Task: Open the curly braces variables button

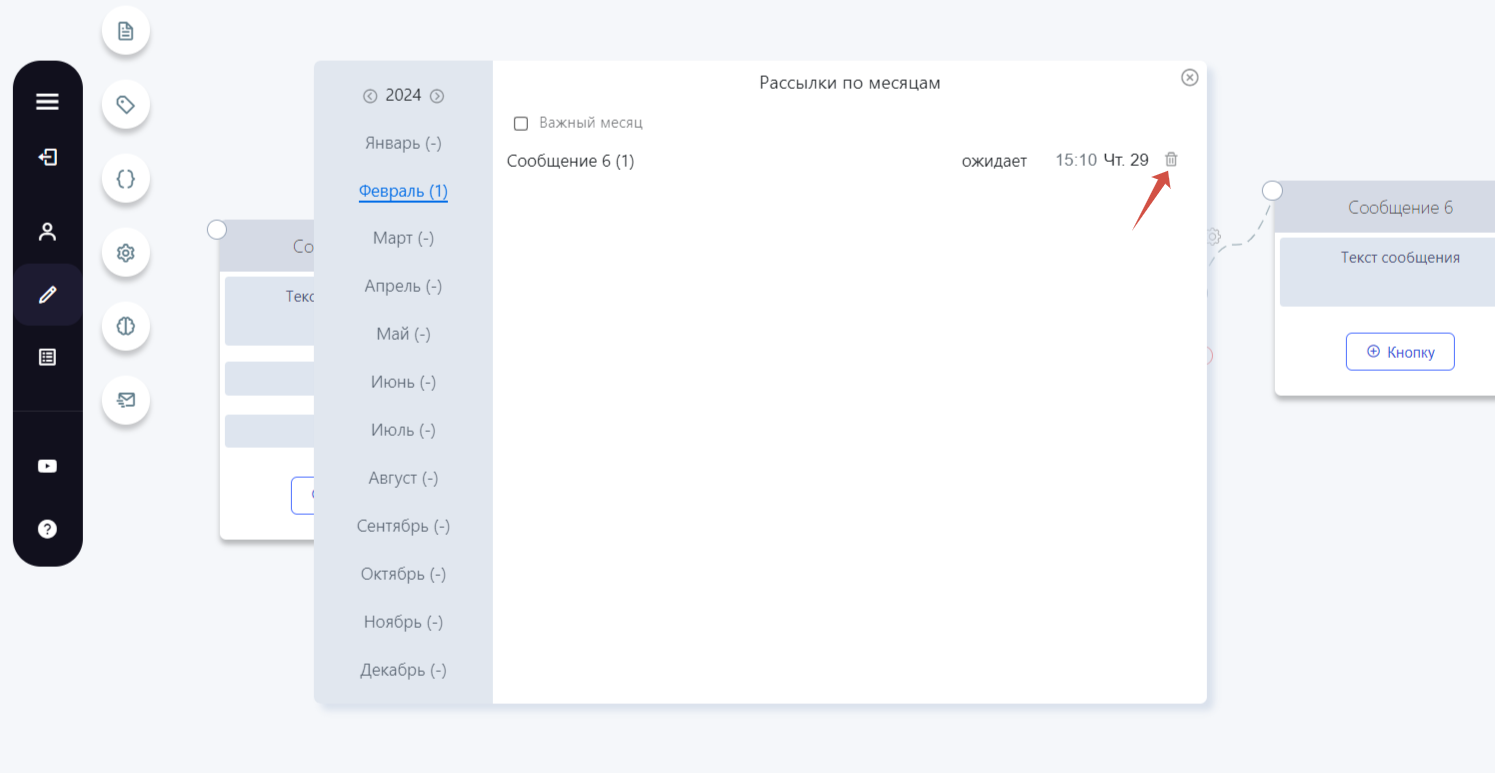Action: [126, 179]
